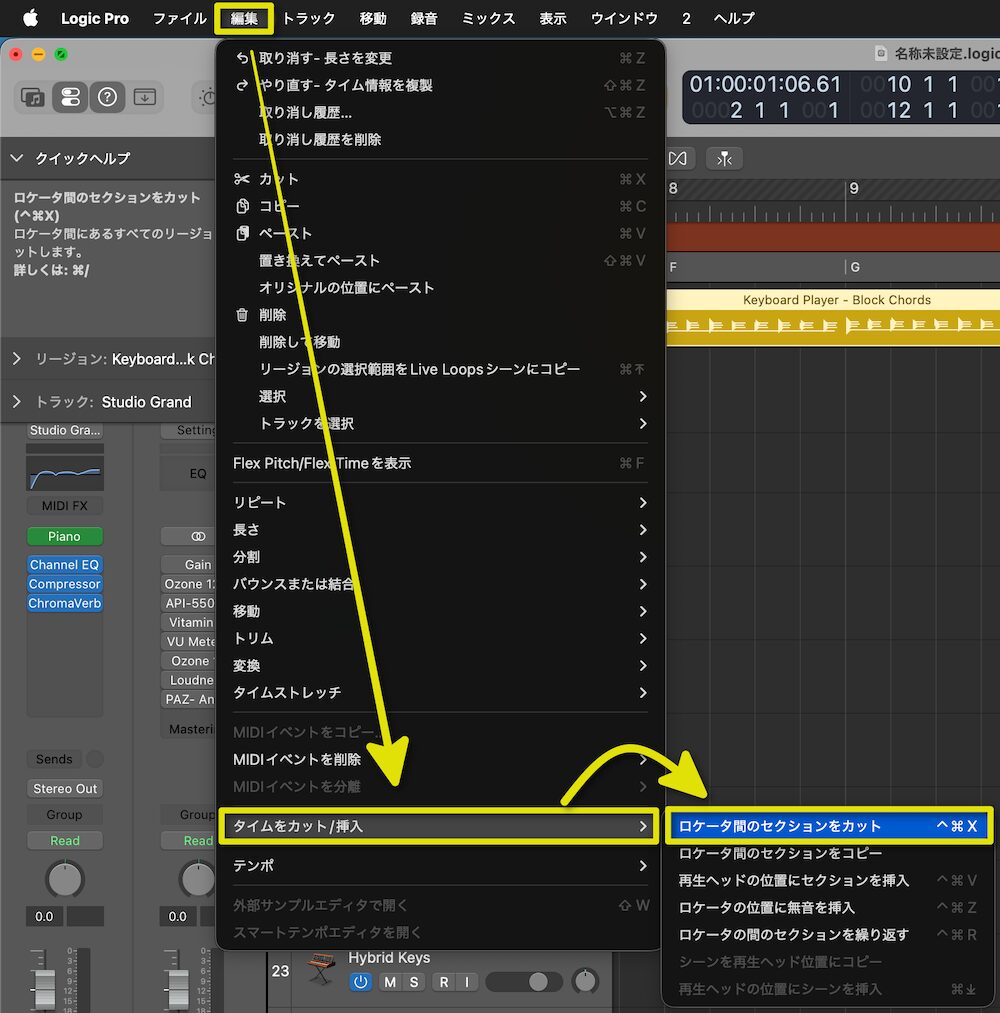
Task: Open the トラックを選択 submenu
Action: tap(440, 424)
